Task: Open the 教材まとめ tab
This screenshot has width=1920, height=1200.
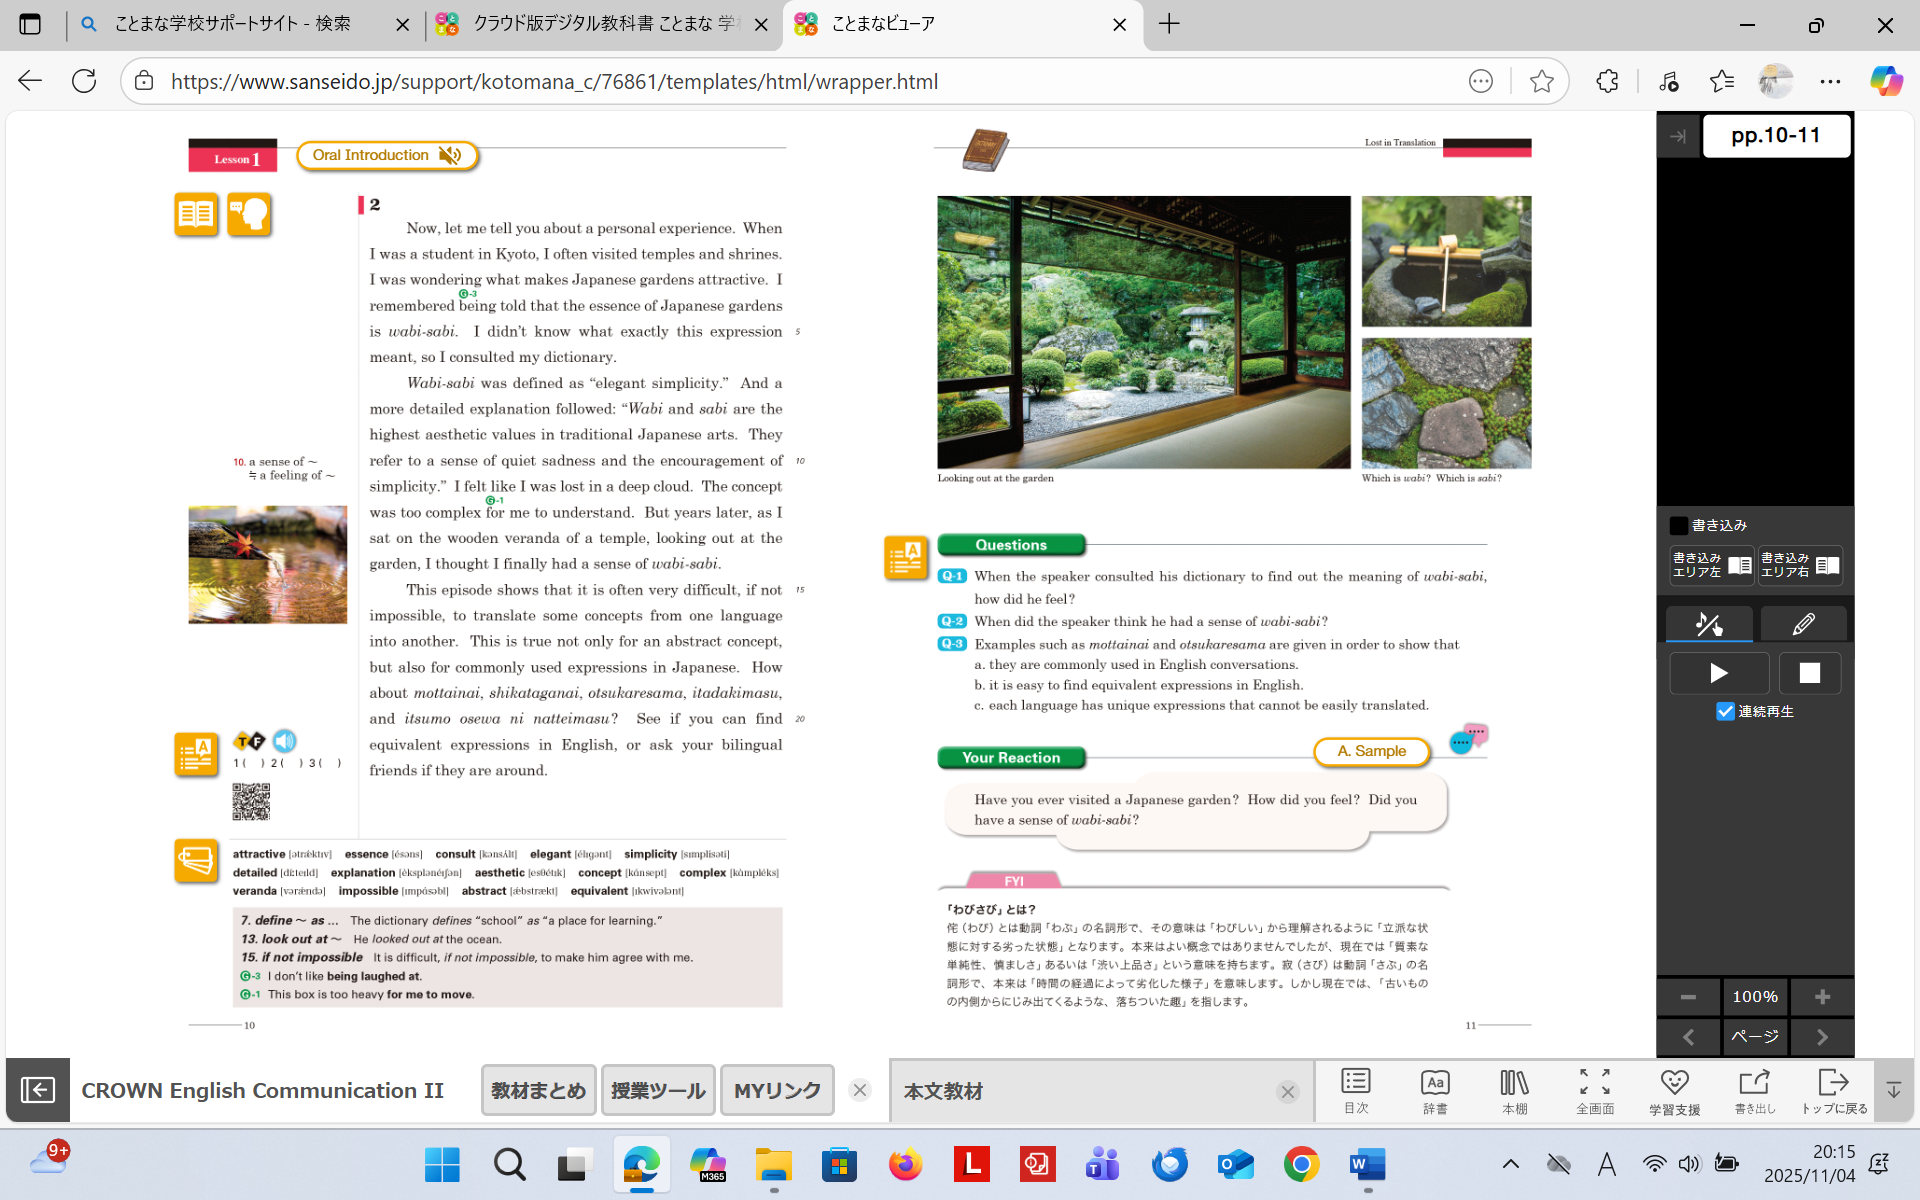Action: point(538,1090)
